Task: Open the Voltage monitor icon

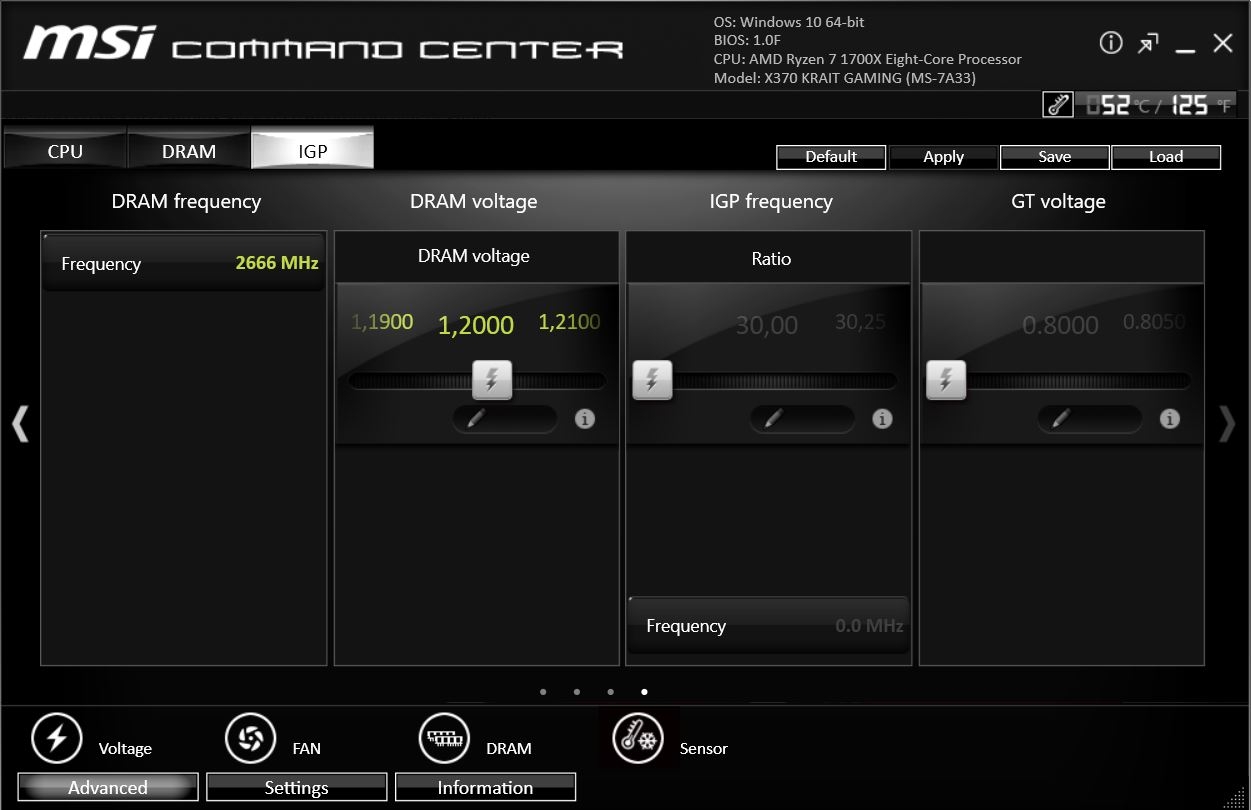Action: 58,739
